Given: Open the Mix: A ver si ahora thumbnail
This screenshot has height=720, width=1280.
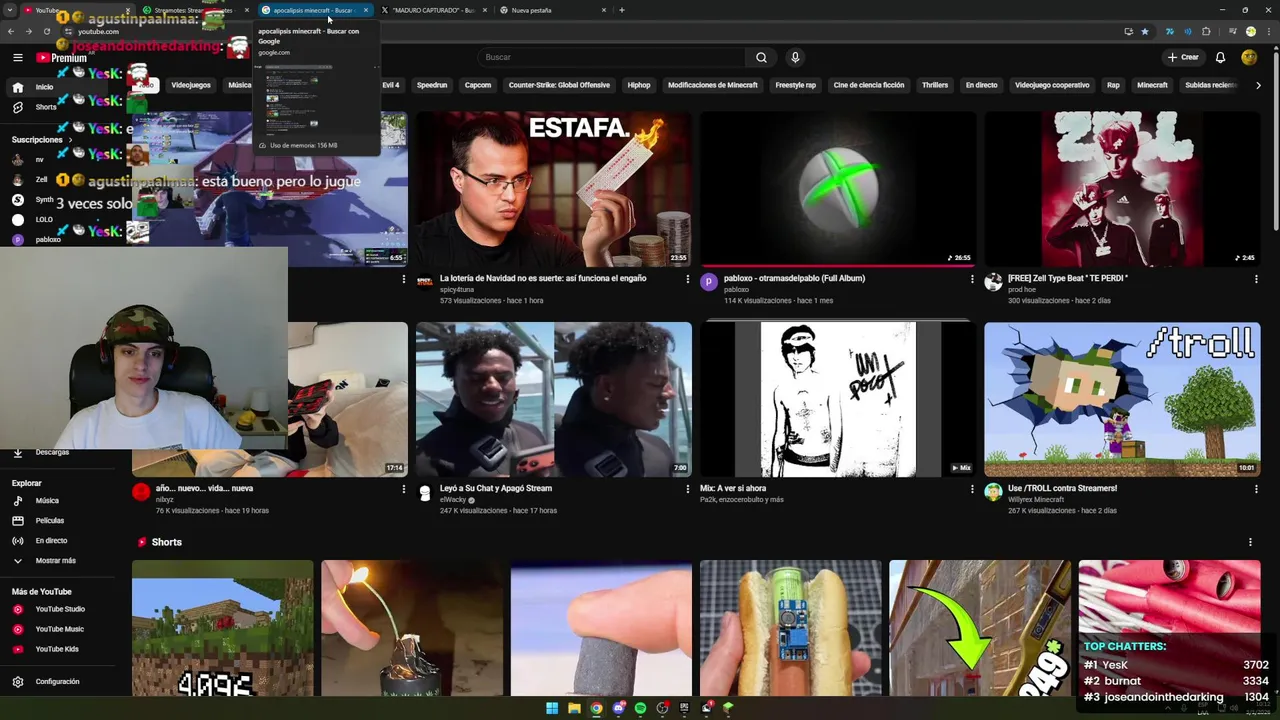Looking at the screenshot, I should (838, 399).
